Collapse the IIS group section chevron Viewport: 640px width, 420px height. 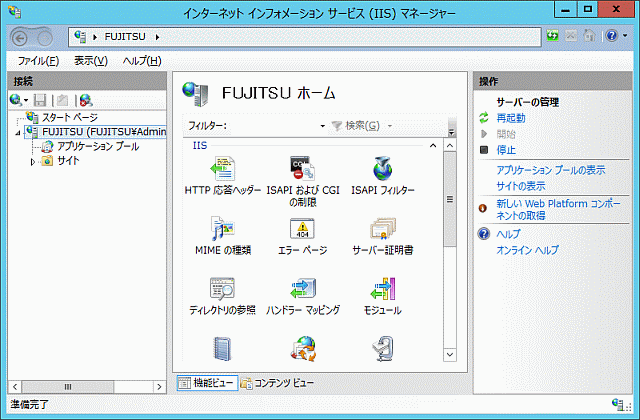point(433,146)
